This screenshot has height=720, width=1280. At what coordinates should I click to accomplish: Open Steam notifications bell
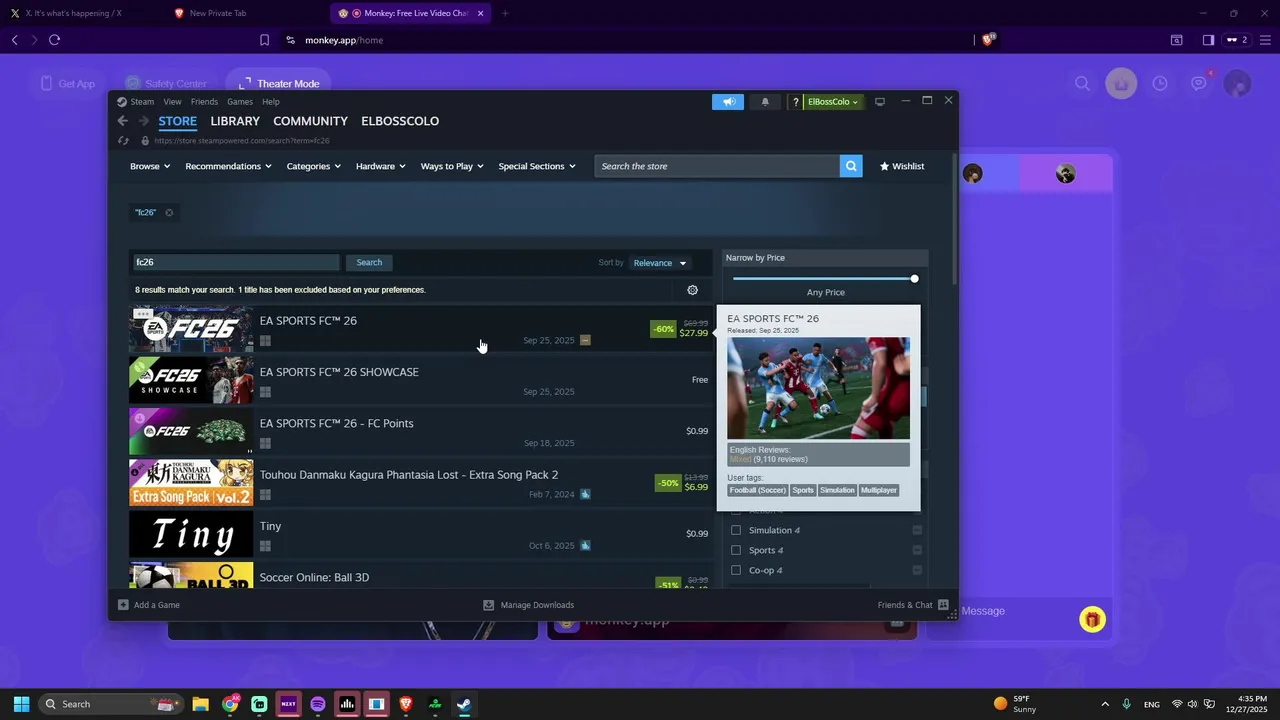[765, 102]
